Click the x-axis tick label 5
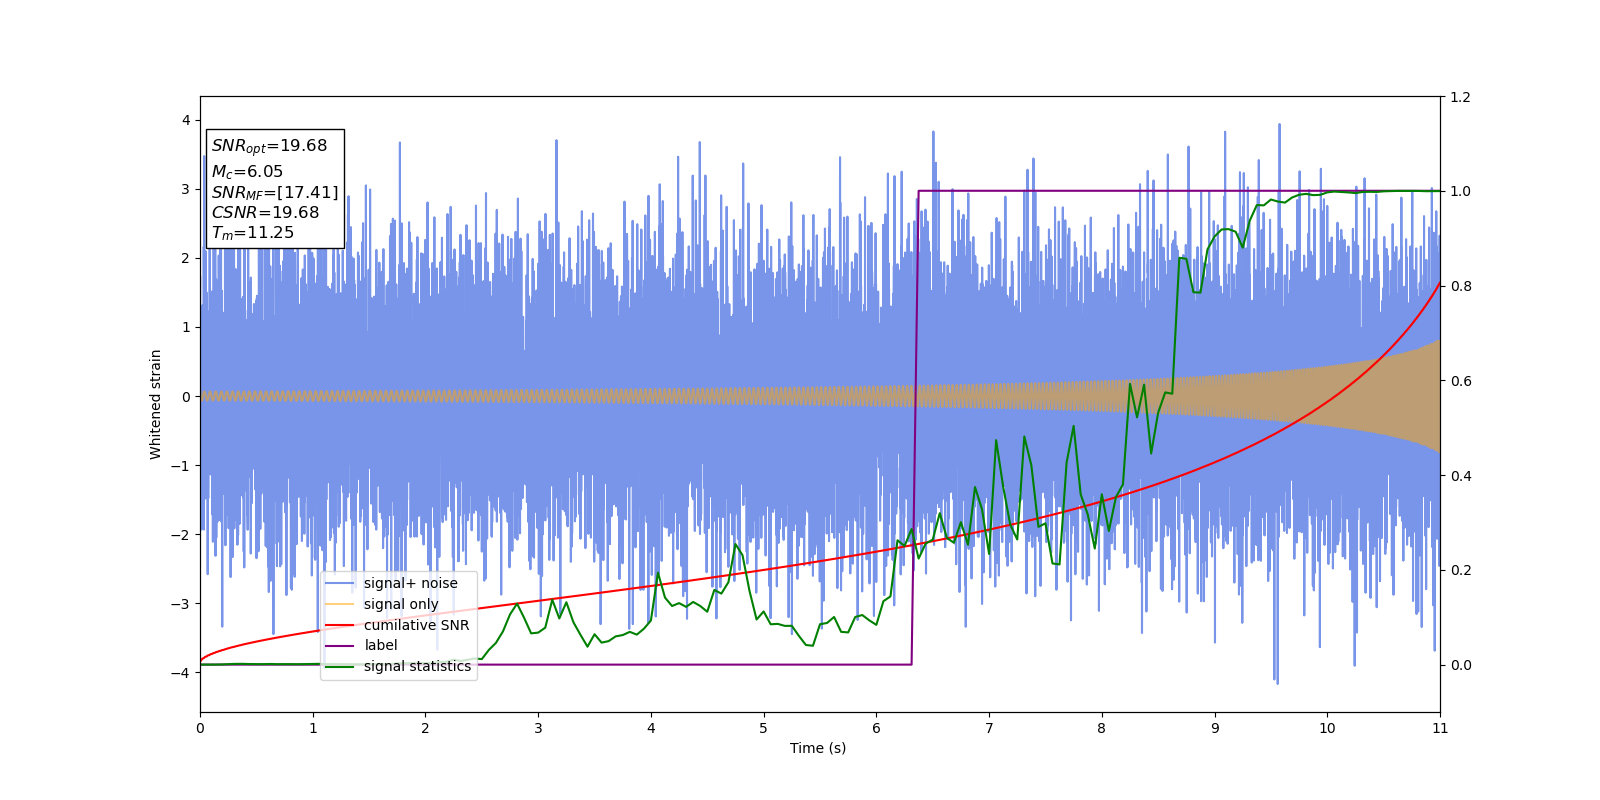 pos(764,728)
